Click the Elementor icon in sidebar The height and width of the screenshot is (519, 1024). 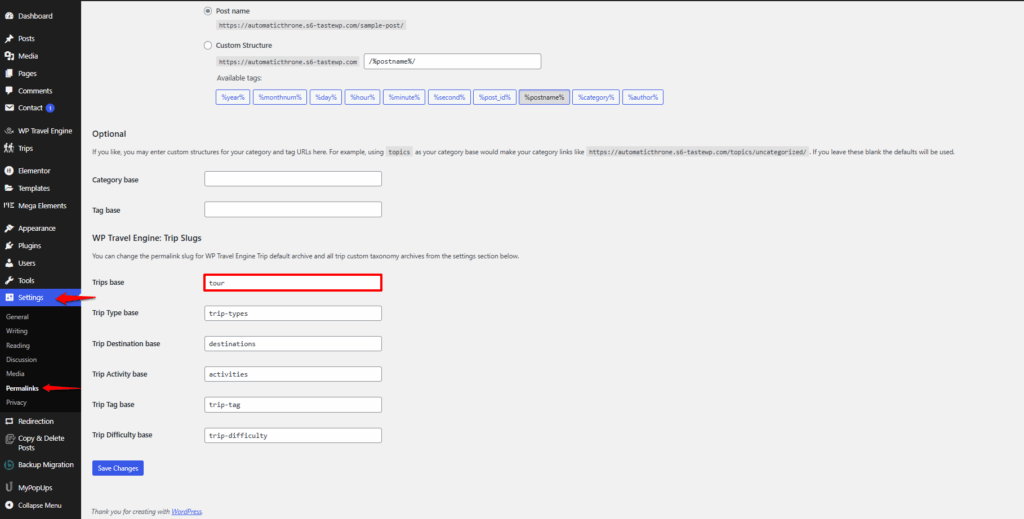click(x=9, y=171)
